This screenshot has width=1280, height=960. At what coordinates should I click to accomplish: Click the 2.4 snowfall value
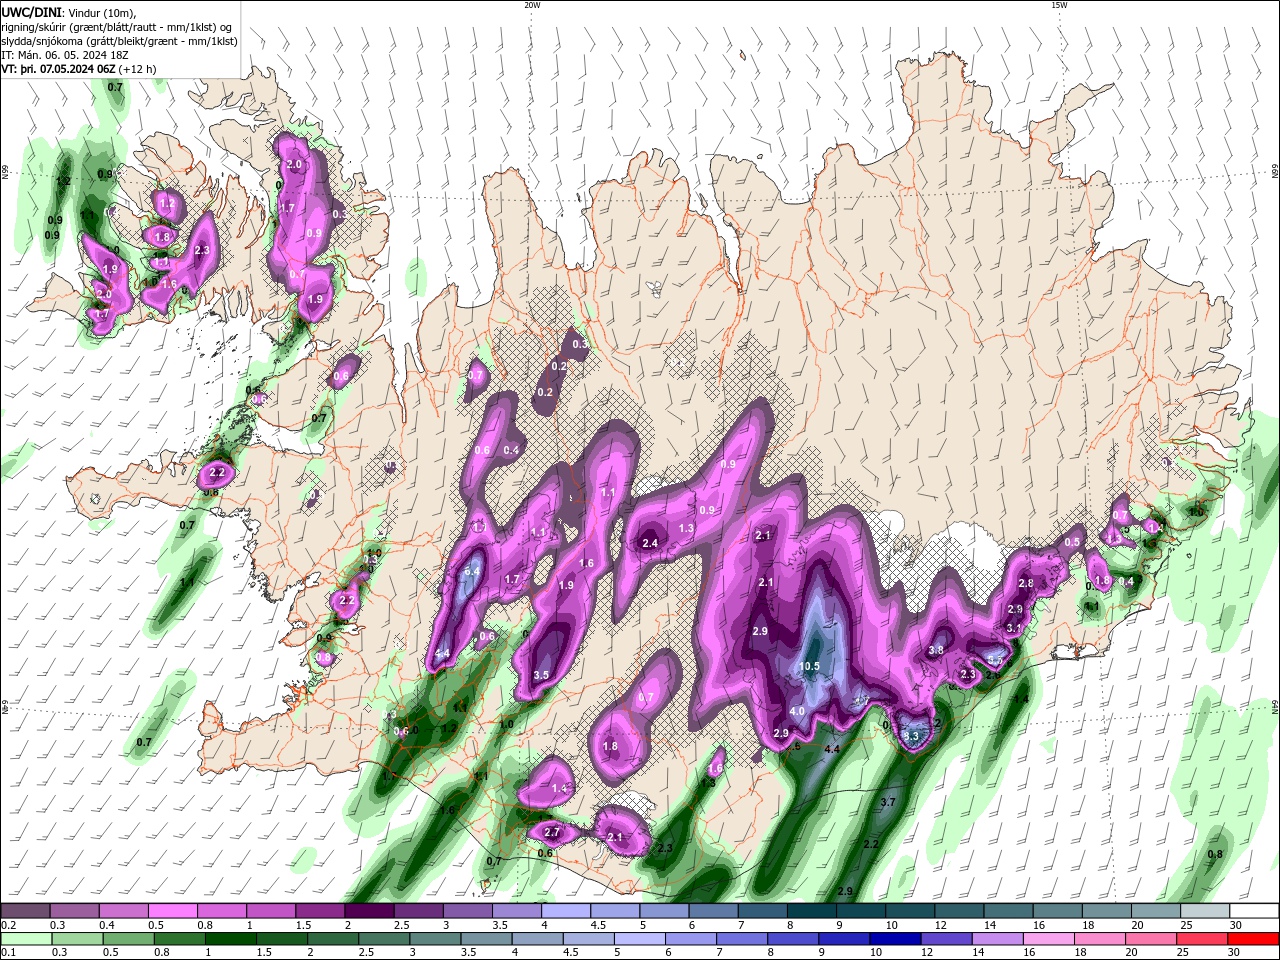click(650, 543)
